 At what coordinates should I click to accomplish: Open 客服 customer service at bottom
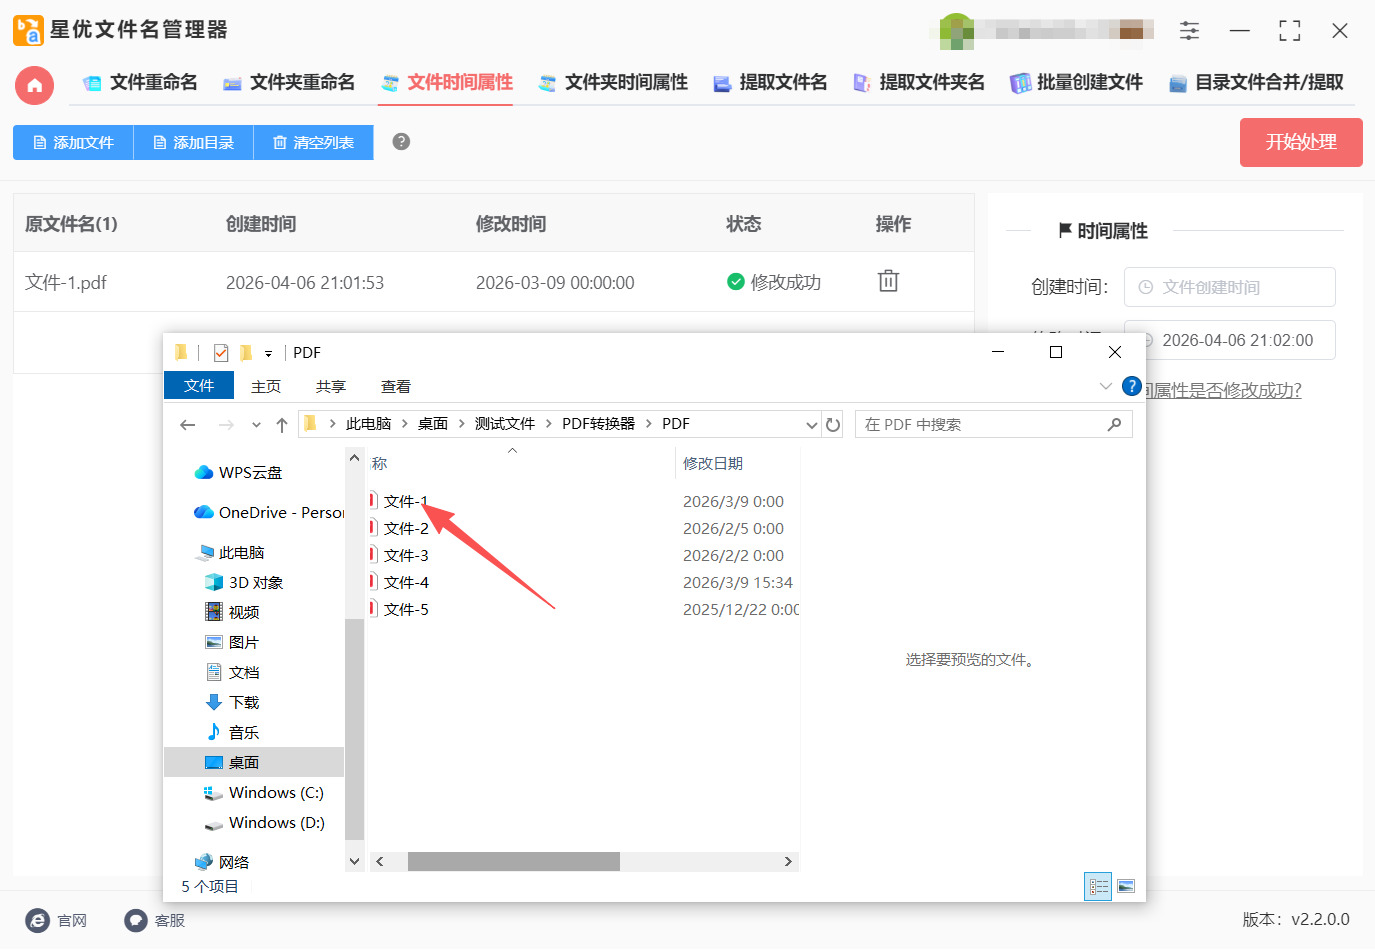pos(155,920)
